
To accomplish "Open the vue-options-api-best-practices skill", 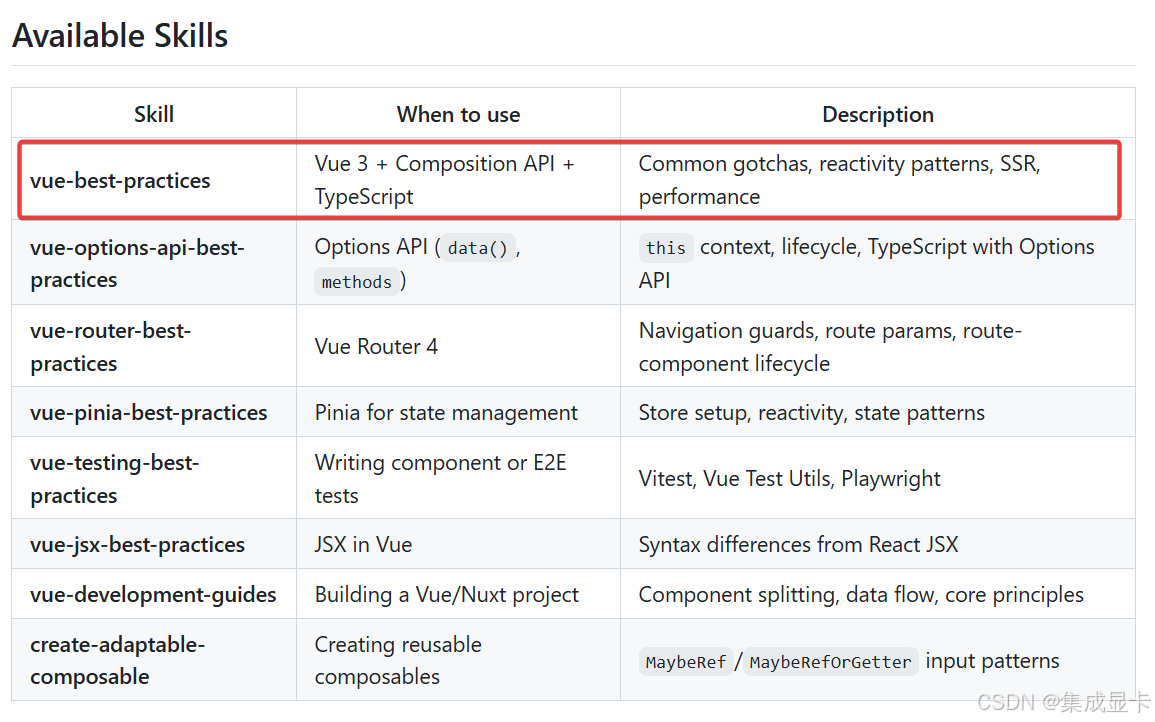I will pos(137,263).
